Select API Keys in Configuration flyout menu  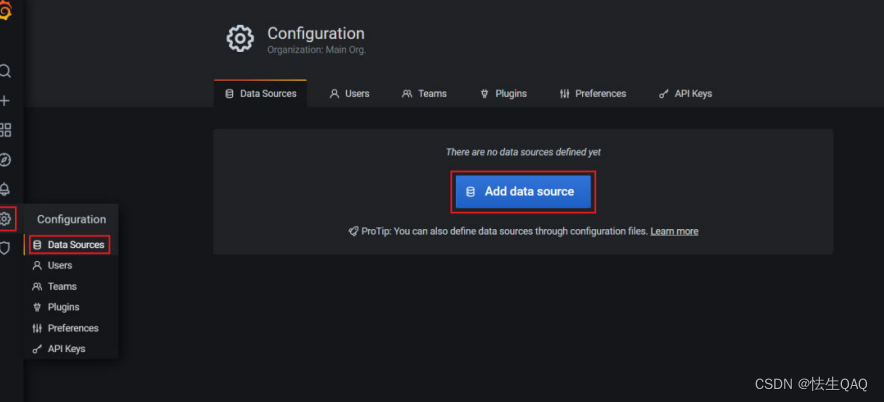[70, 349]
